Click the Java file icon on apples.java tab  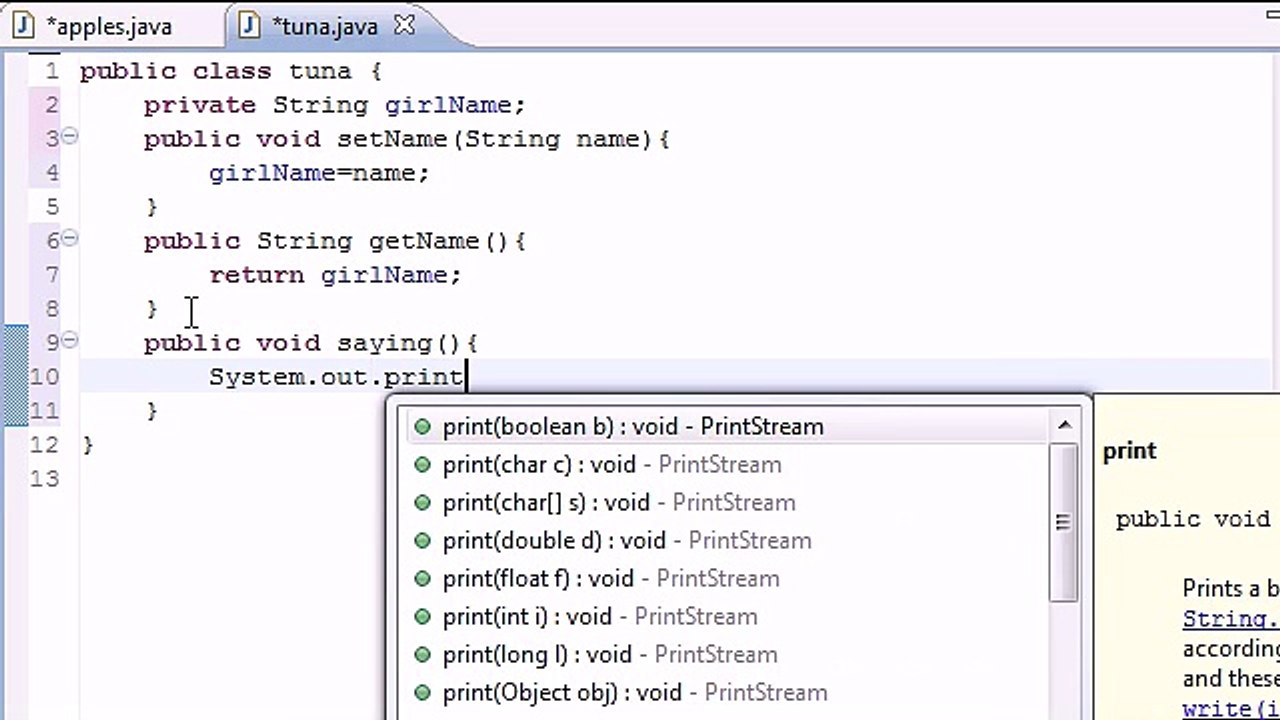click(24, 26)
